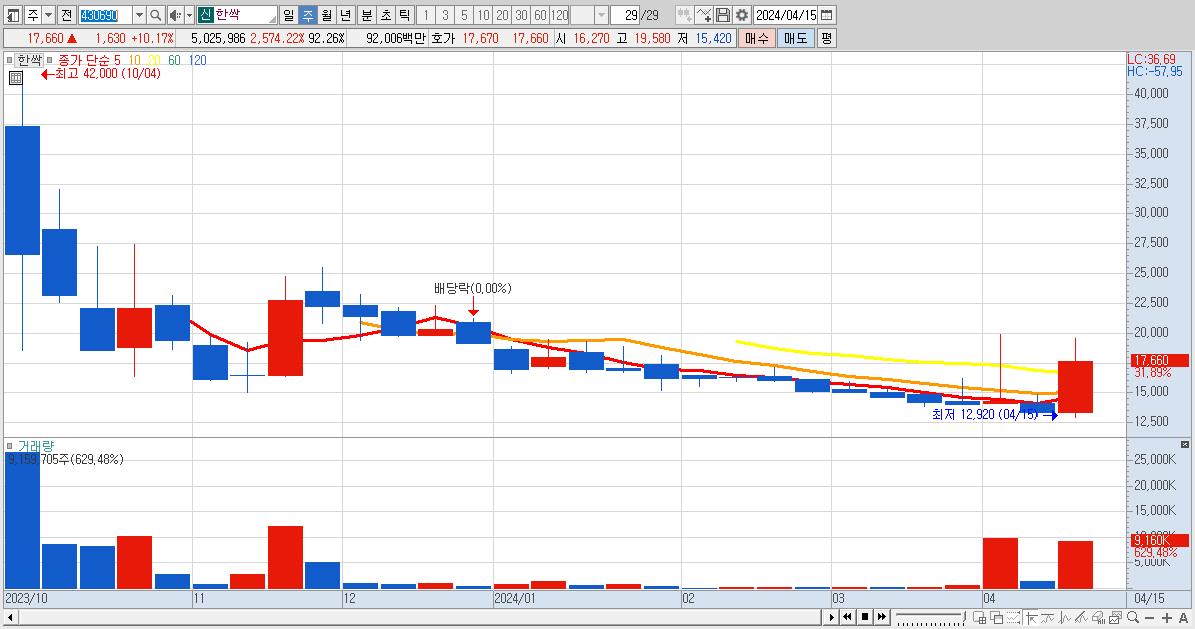Open the calendar date picker icon
The width and height of the screenshot is (1195, 629).
826,15
